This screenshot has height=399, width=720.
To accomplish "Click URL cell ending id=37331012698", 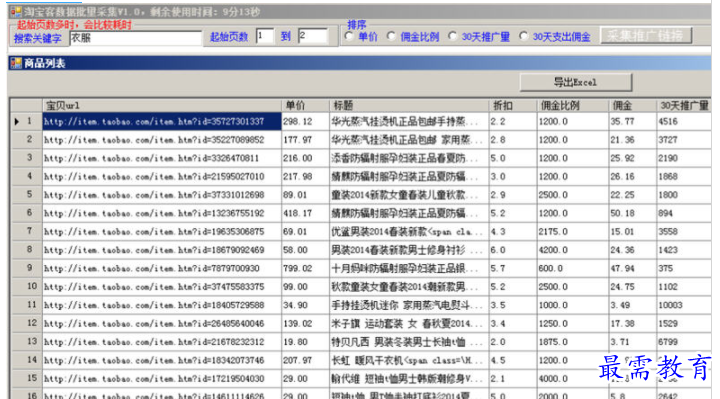I will (x=162, y=195).
